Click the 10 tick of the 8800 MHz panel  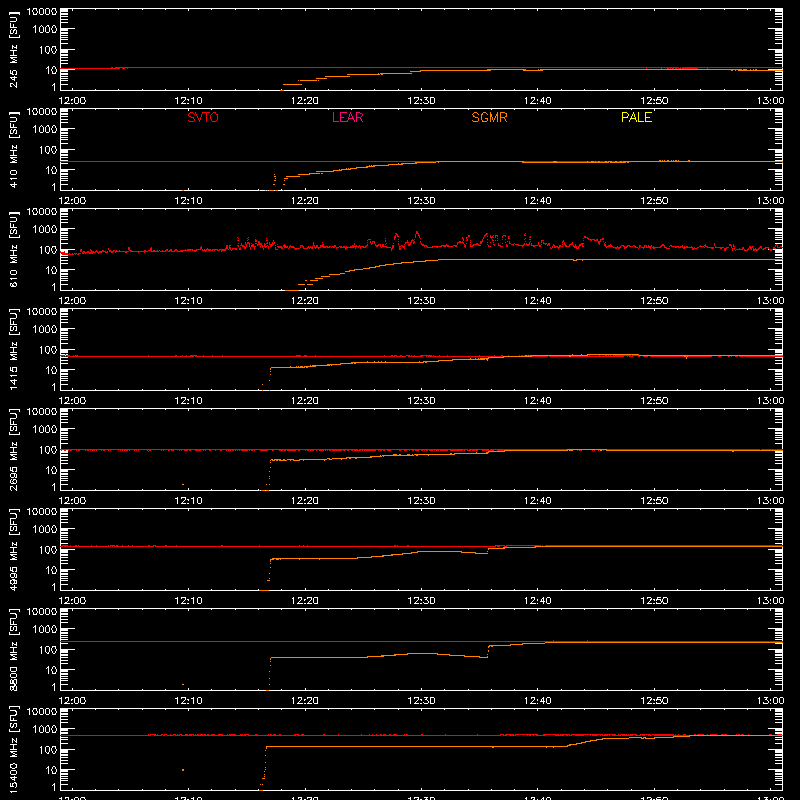(51, 670)
